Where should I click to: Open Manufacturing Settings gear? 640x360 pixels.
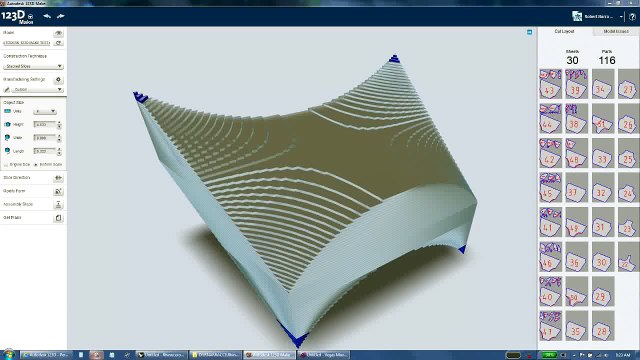(x=58, y=80)
